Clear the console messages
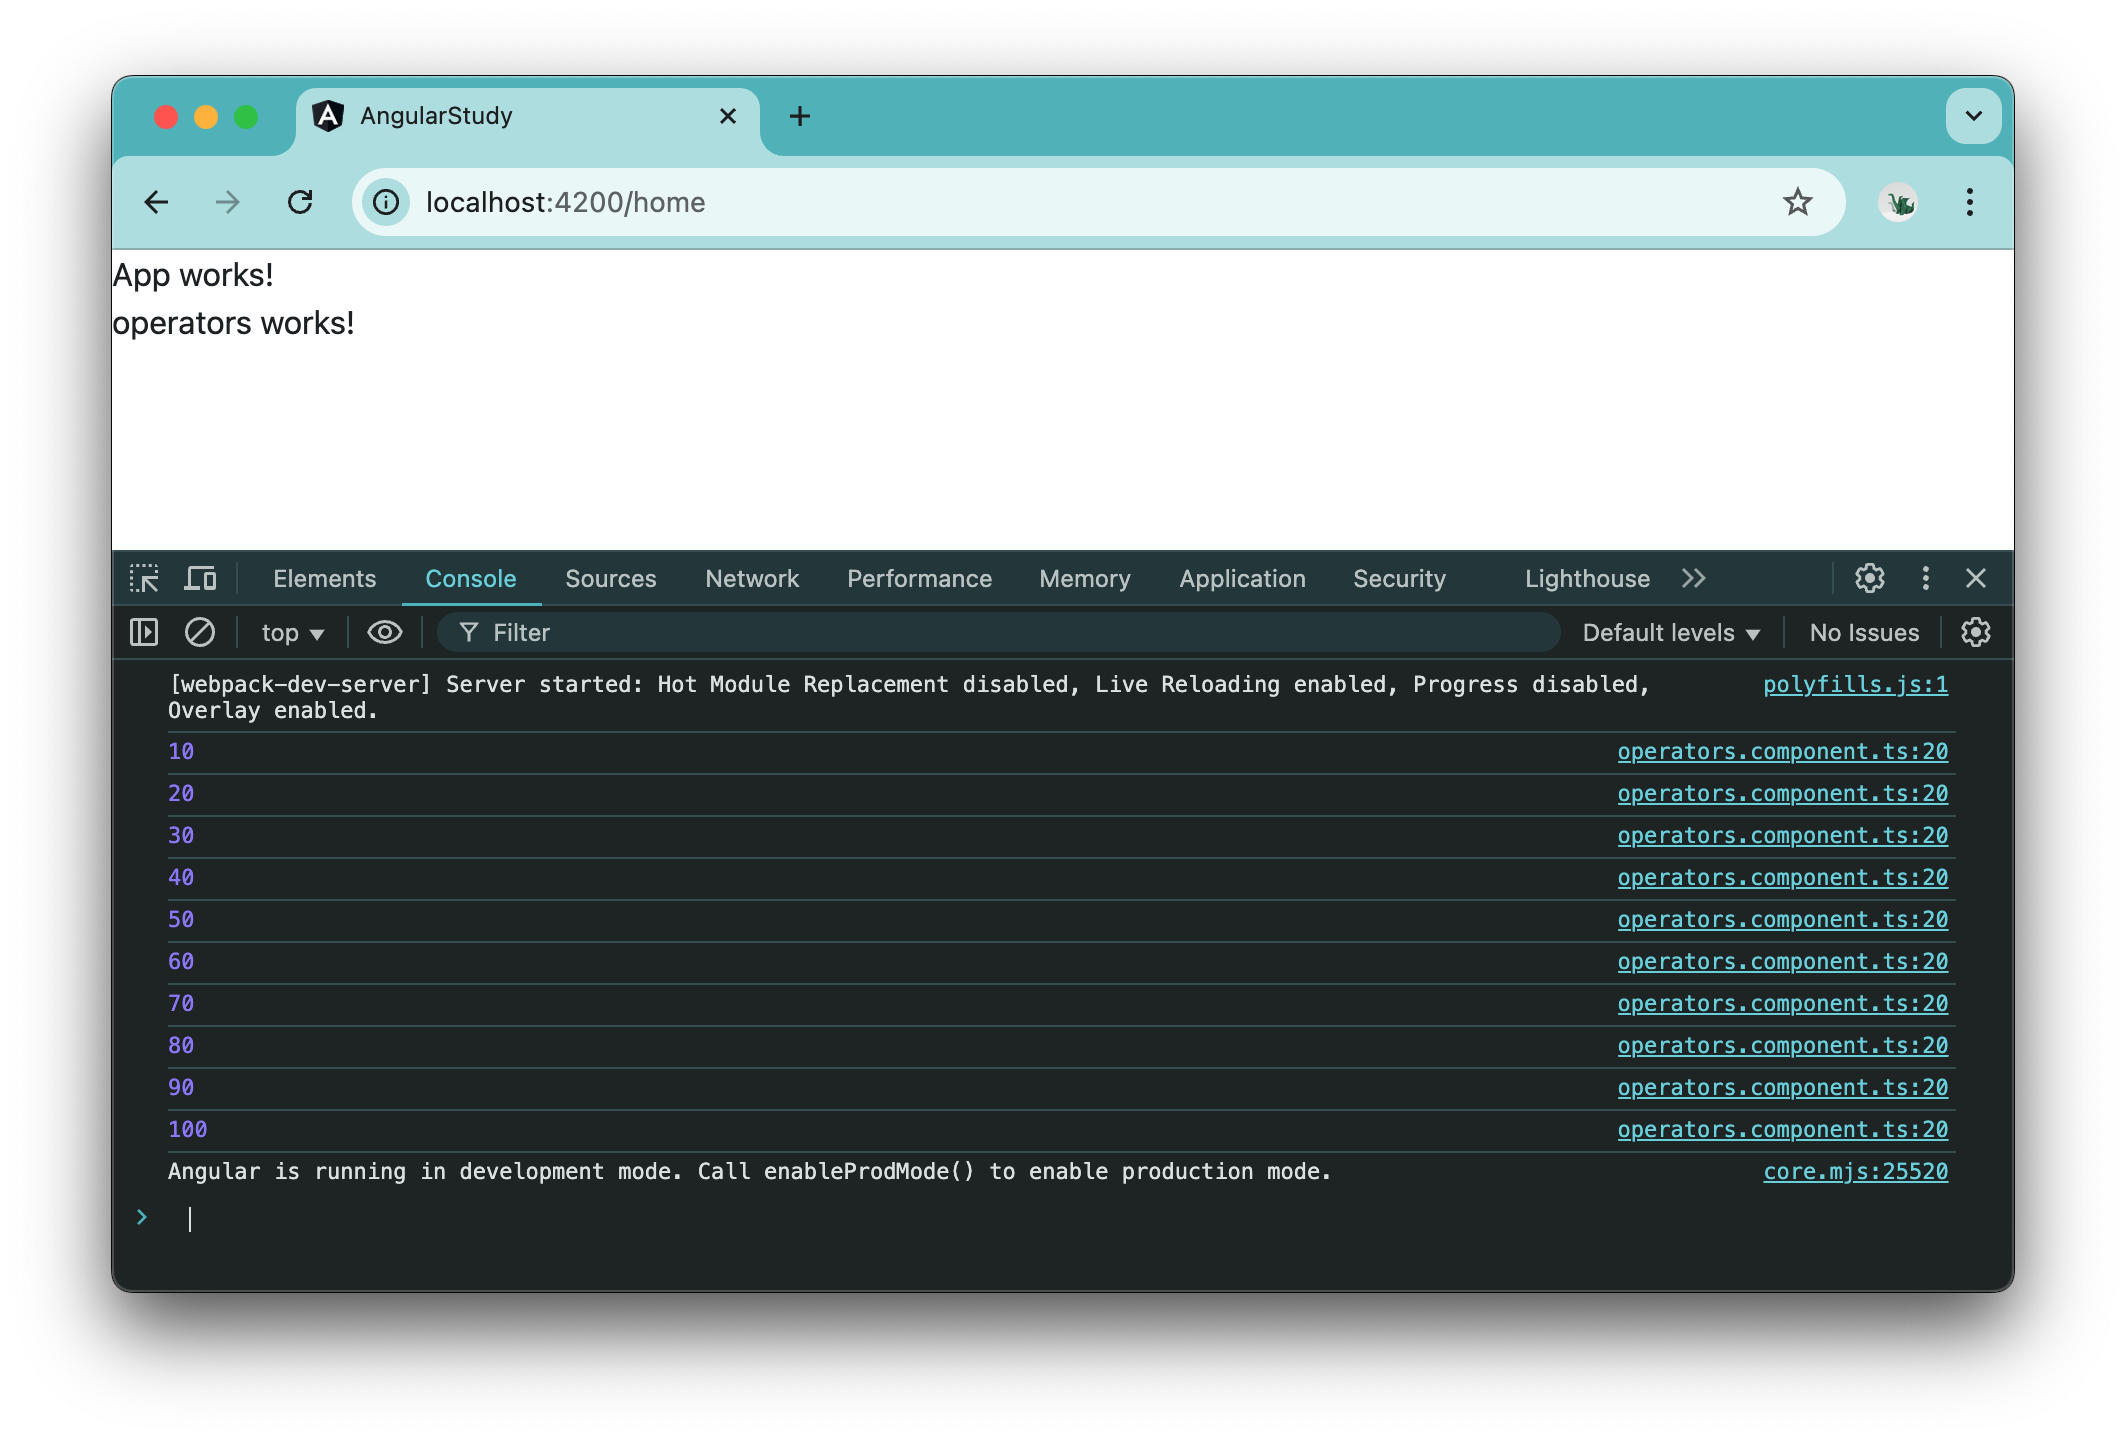This screenshot has height=1440, width=2126. [x=200, y=632]
